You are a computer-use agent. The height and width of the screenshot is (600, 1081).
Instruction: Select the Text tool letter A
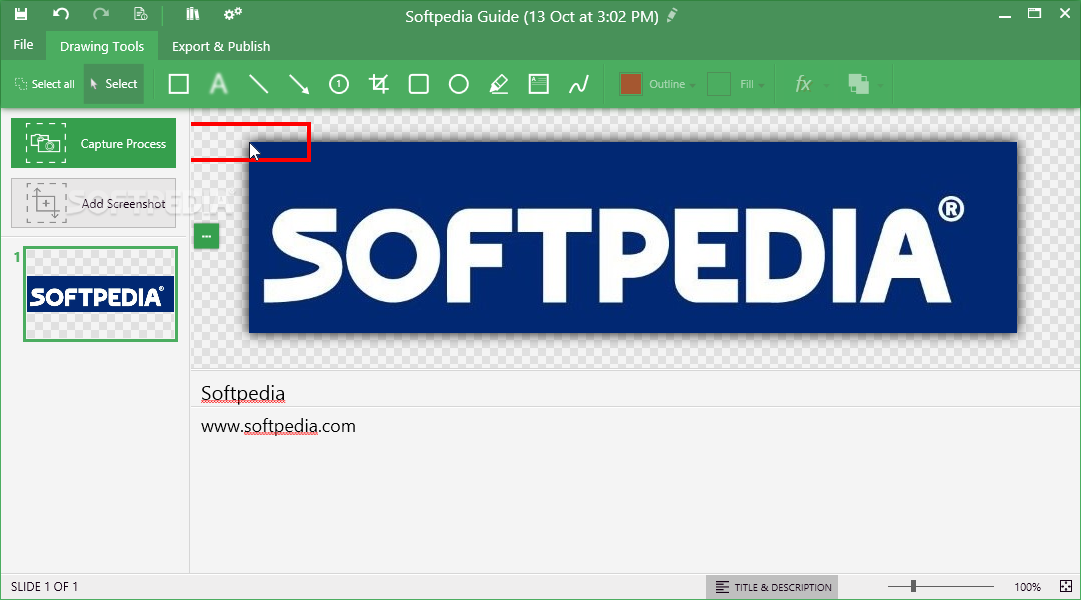[219, 84]
